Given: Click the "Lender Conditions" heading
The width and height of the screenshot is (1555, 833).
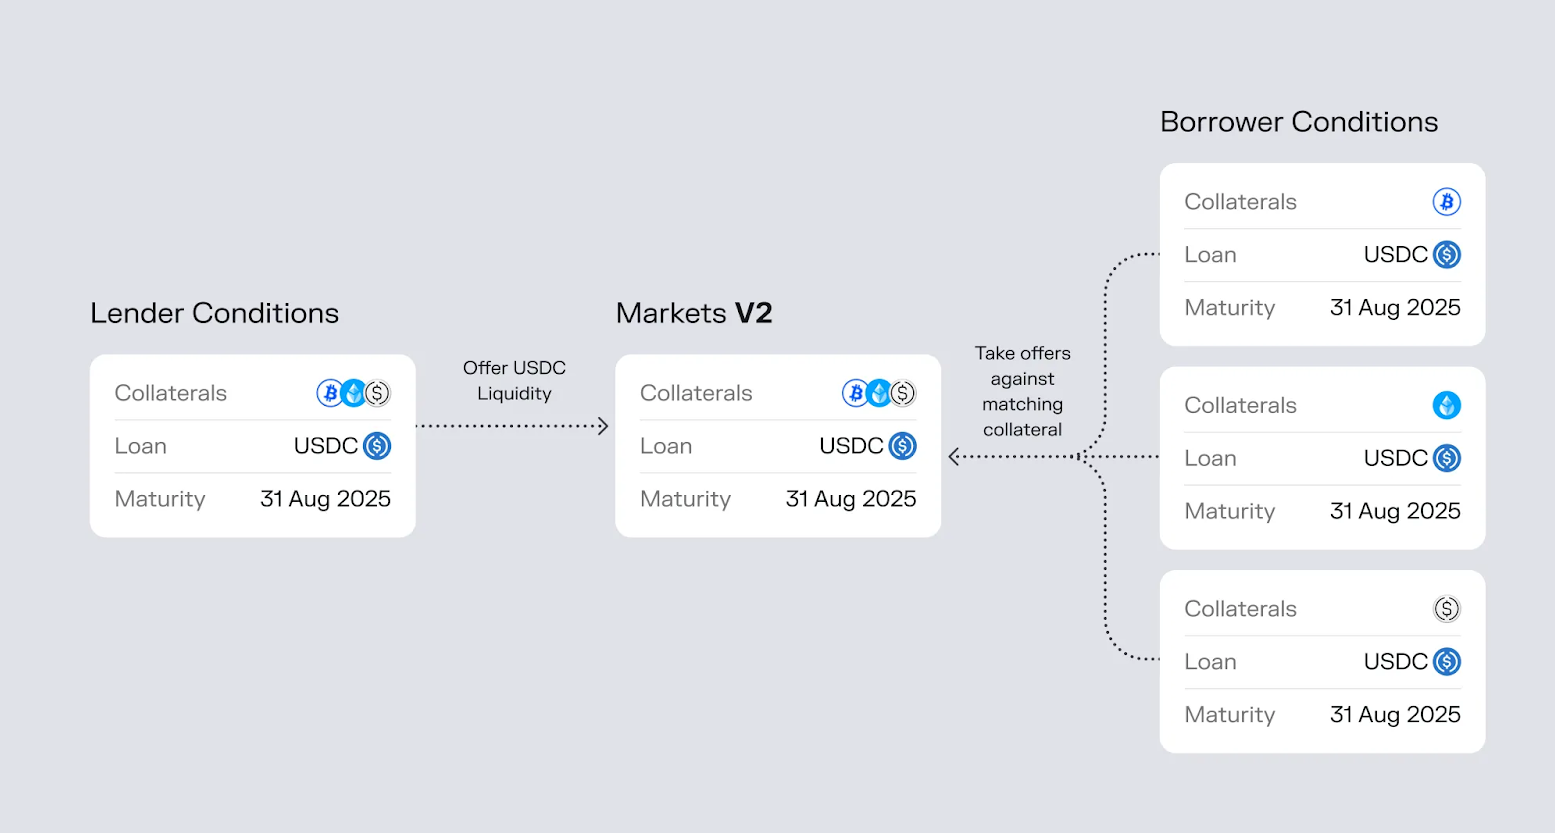Looking at the screenshot, I should pyautogui.click(x=214, y=313).
